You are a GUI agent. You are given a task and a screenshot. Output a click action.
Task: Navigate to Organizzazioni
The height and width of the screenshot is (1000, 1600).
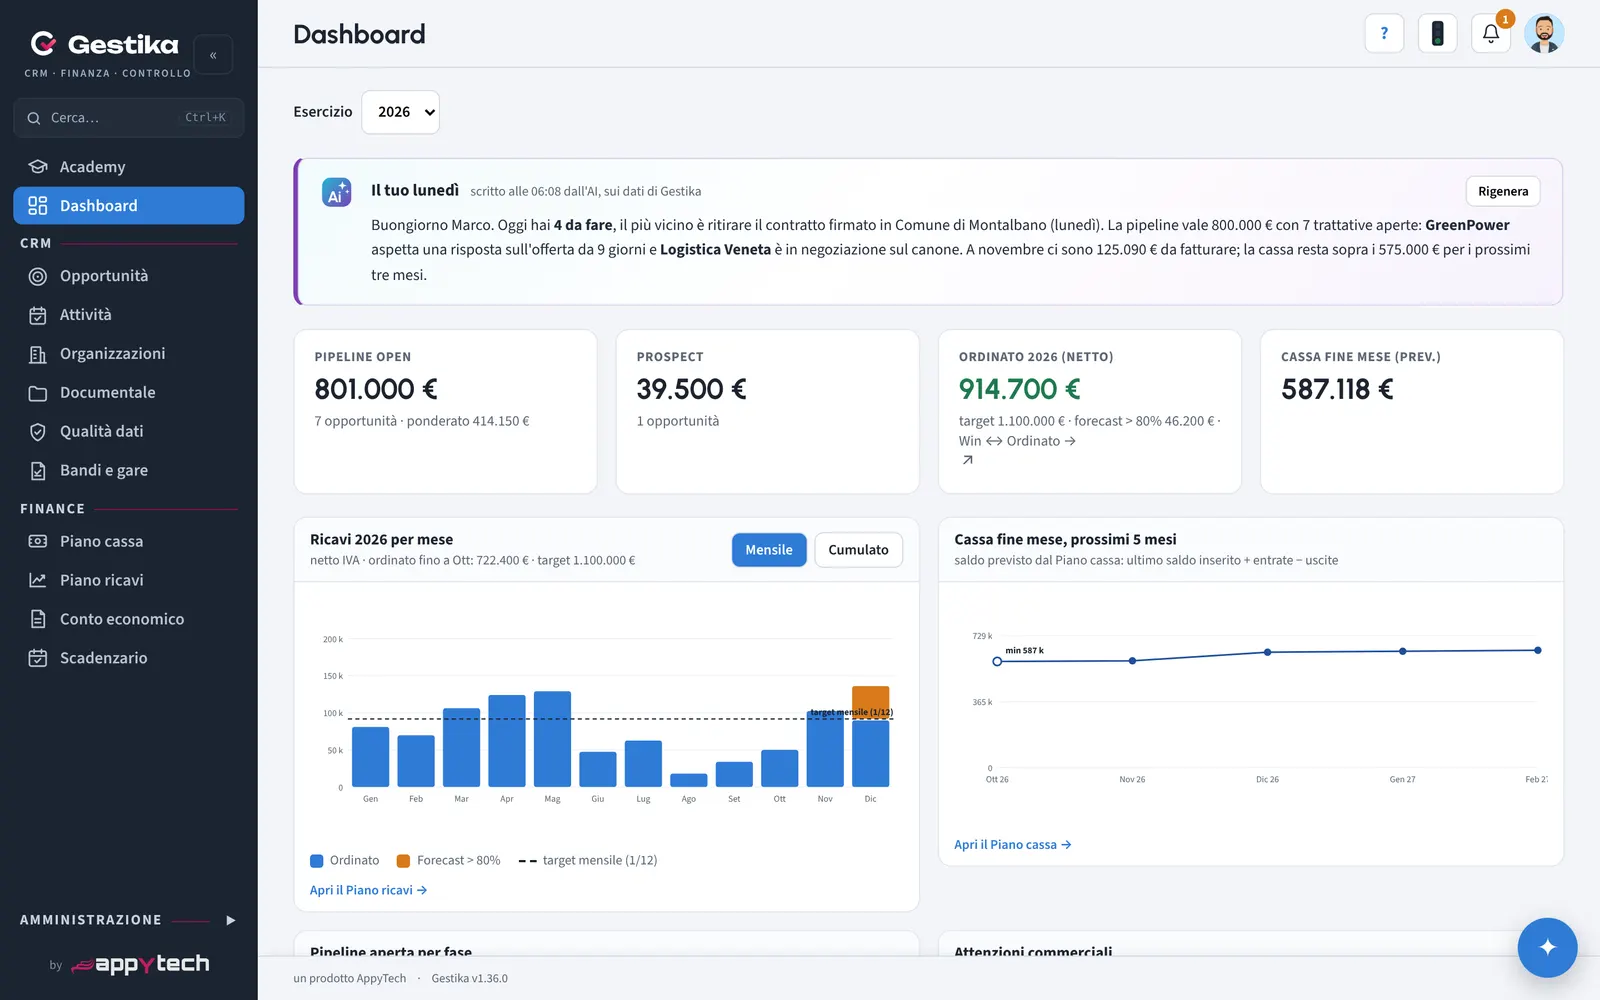[129, 354]
